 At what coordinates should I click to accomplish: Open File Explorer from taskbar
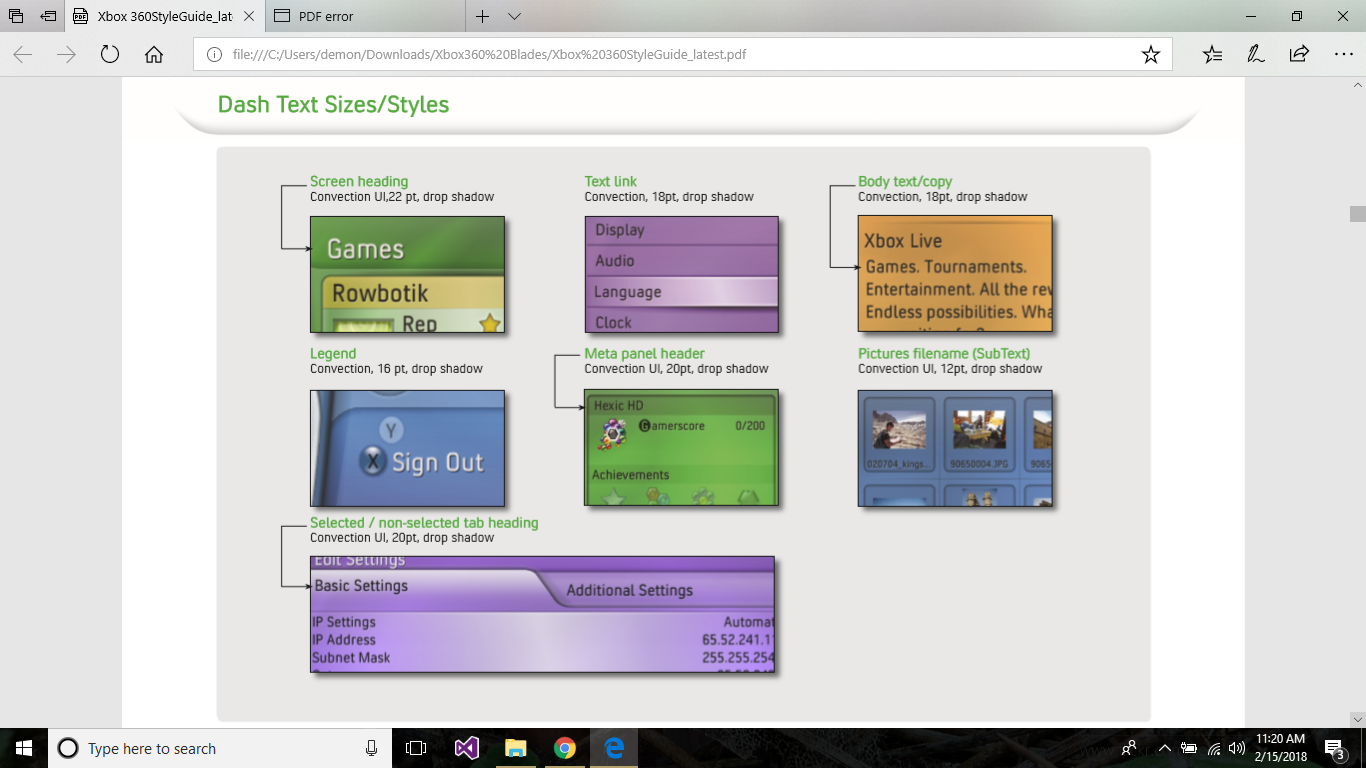click(515, 748)
